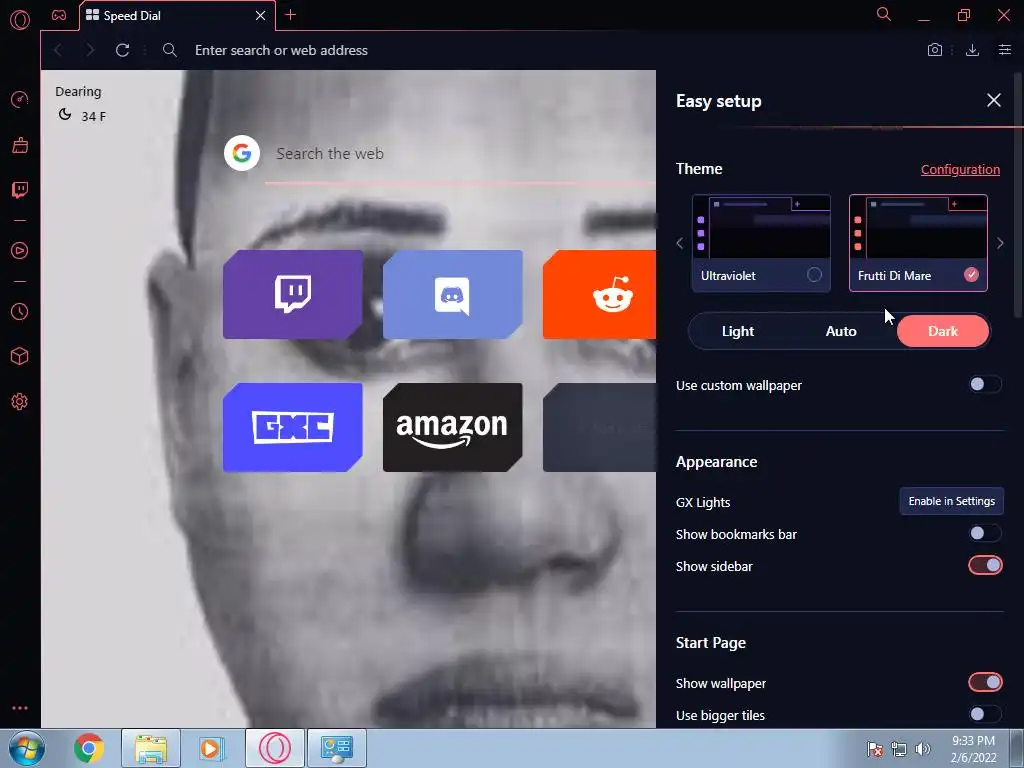Open taskbar clock 9:33 PM

click(973, 749)
